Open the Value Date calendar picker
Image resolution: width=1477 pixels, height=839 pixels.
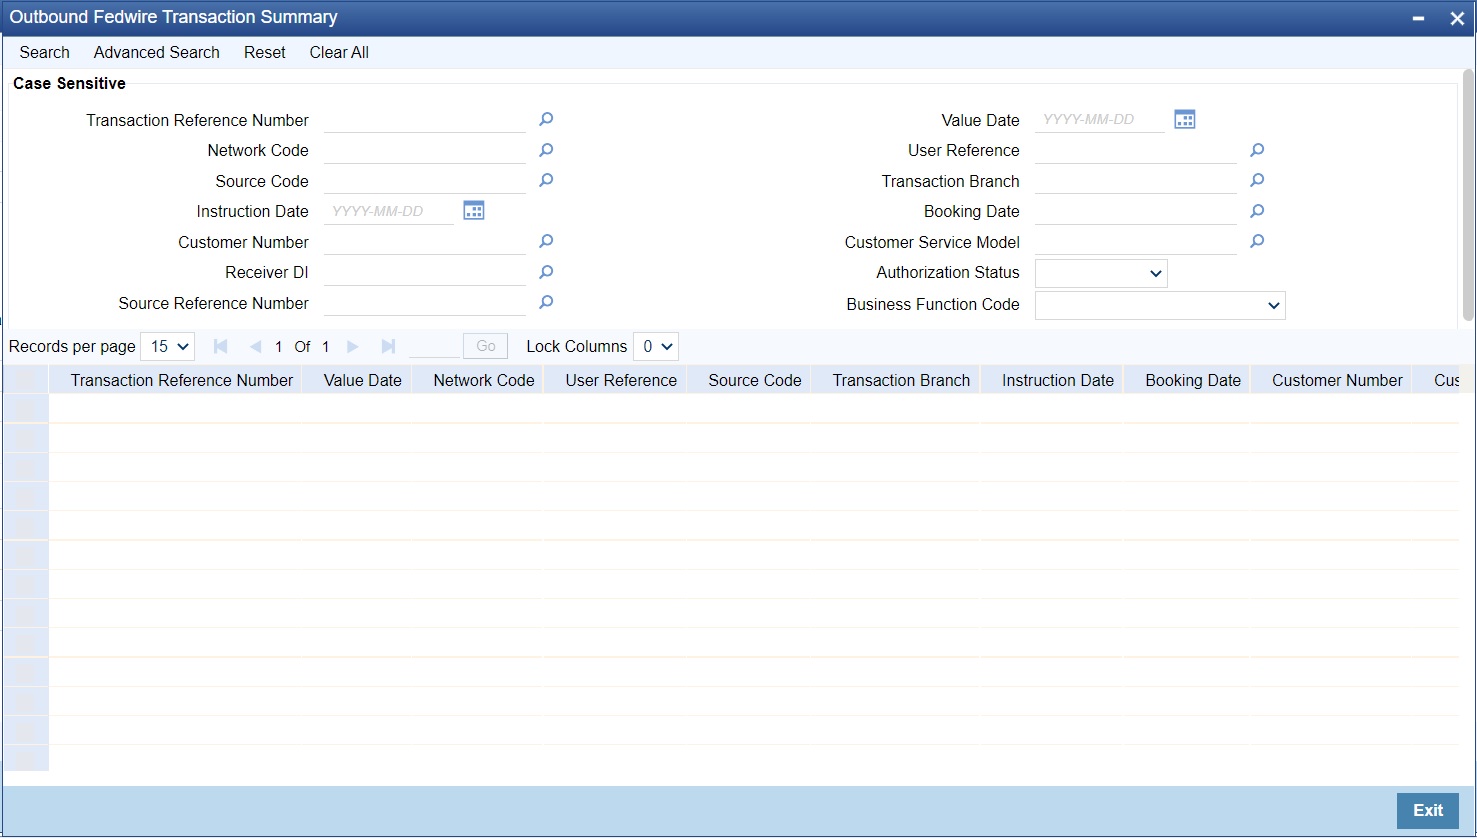point(1185,119)
